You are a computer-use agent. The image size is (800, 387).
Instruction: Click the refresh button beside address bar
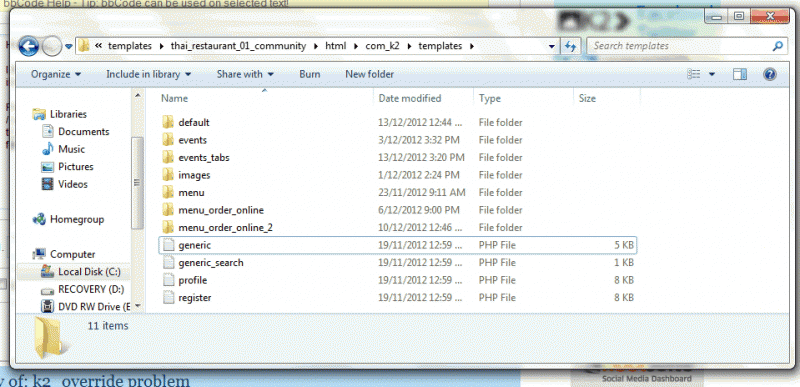(x=569, y=46)
